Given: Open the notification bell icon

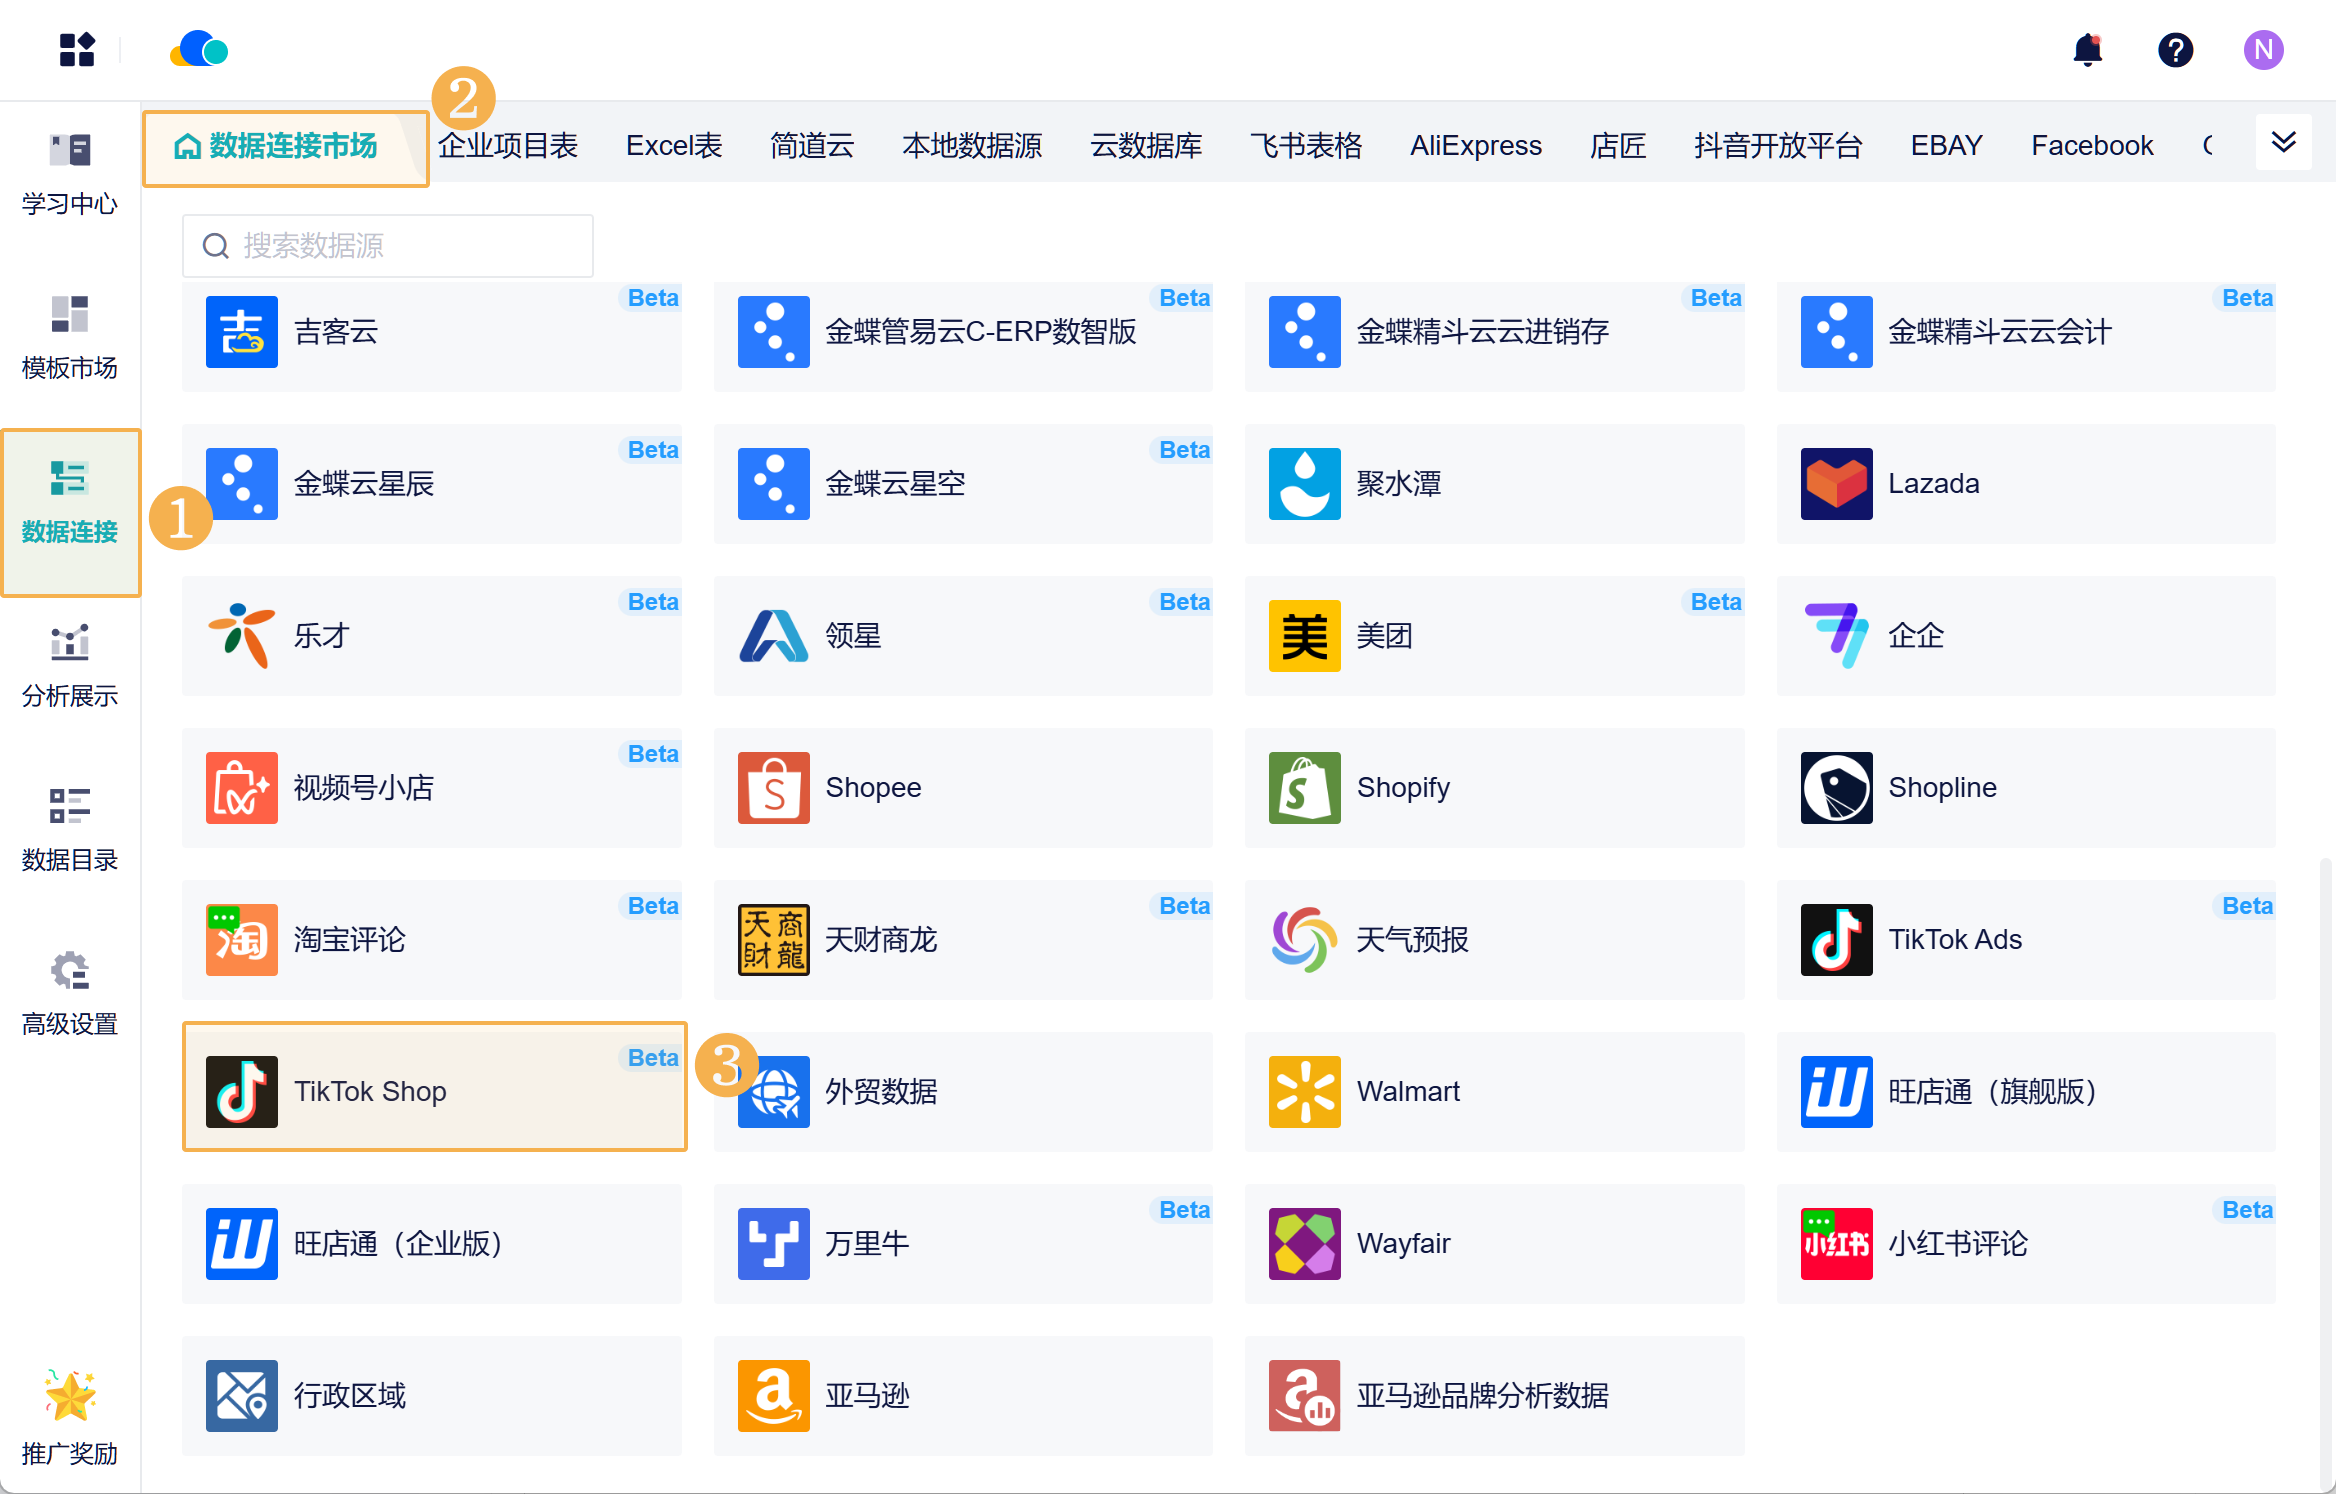Looking at the screenshot, I should click(2087, 50).
